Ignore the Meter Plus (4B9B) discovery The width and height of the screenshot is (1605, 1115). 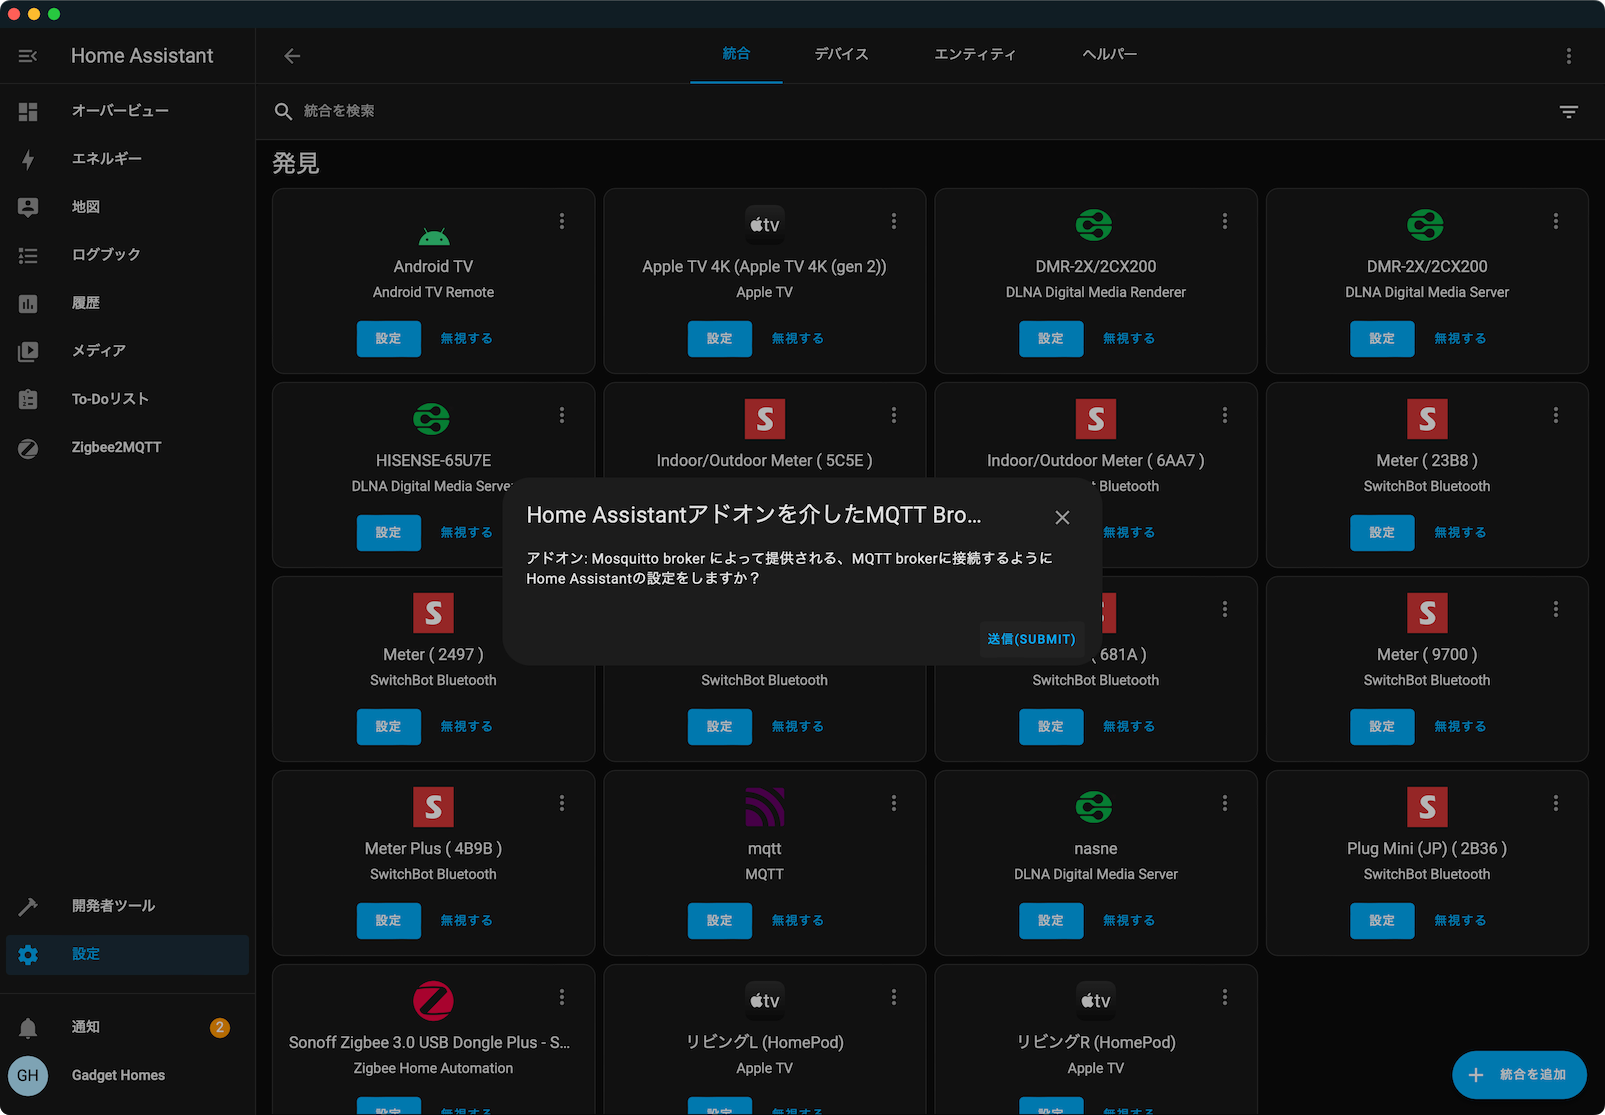(467, 921)
